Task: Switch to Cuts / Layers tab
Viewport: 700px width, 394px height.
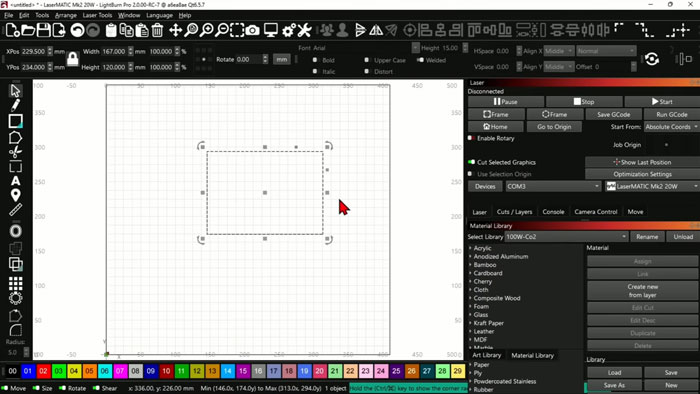Action: (514, 212)
